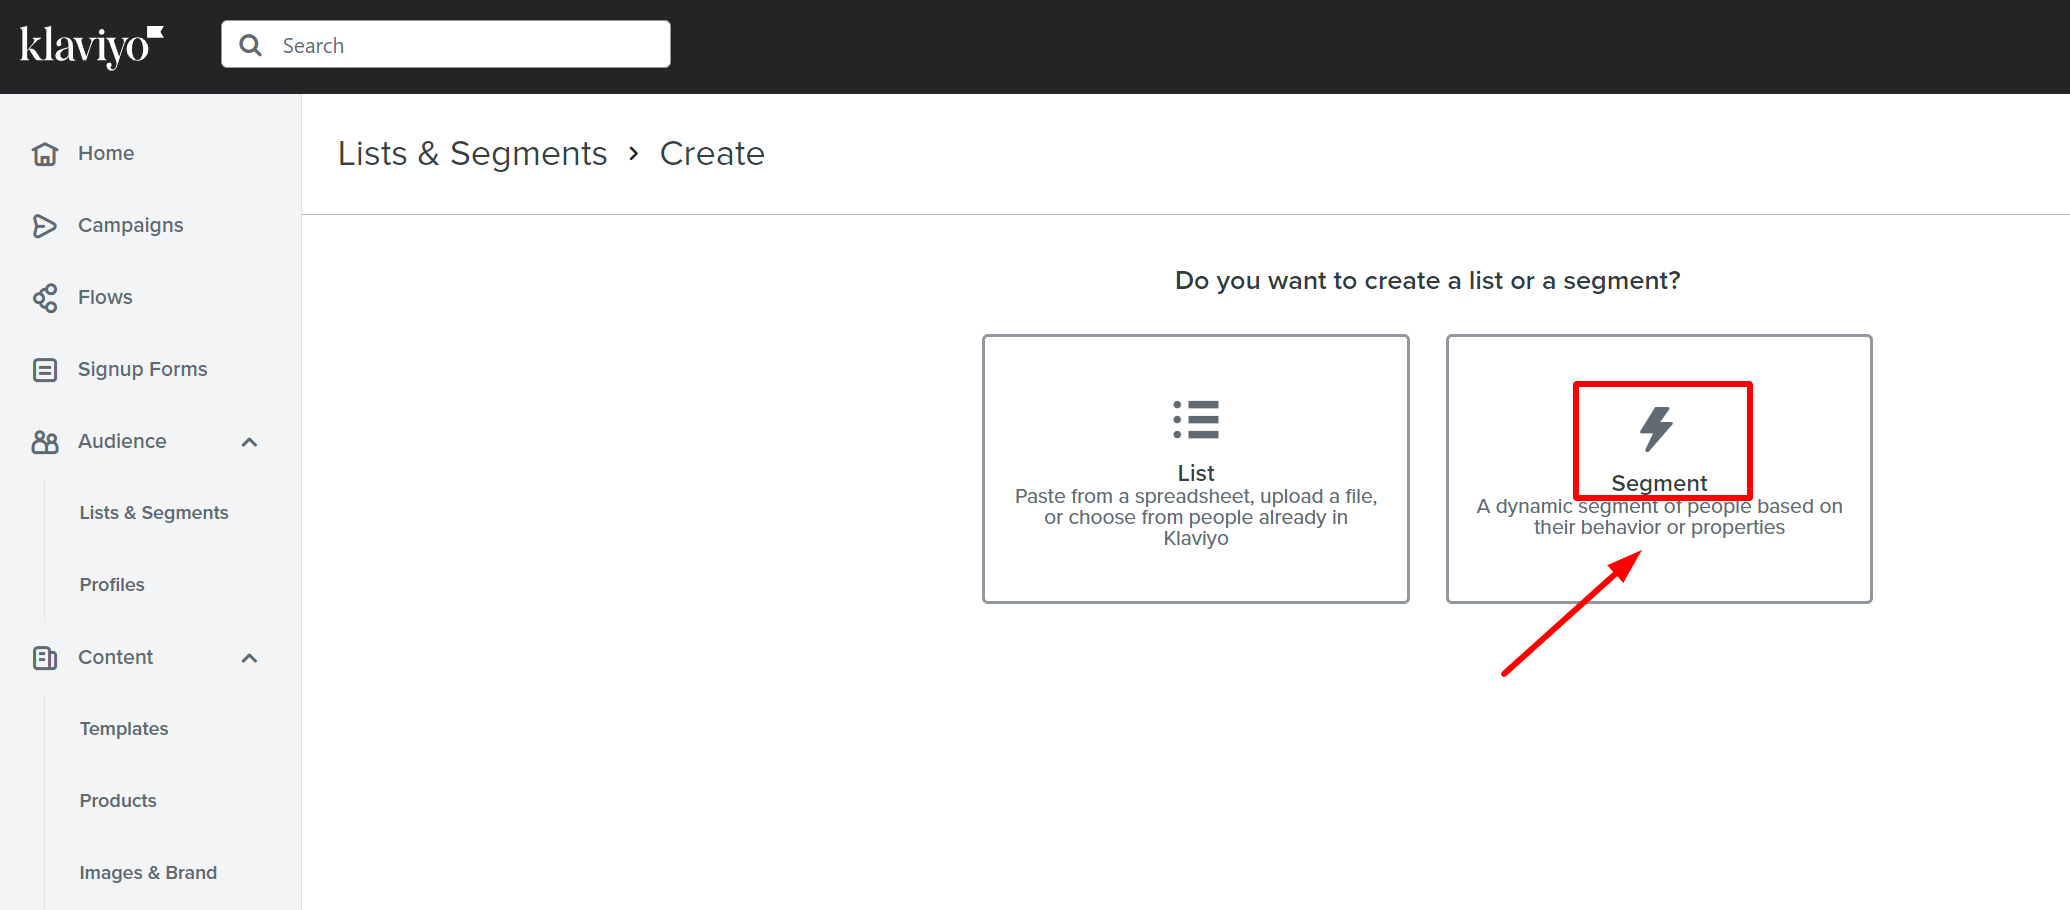Collapse the Audience section chevron
The width and height of the screenshot is (2070, 910).
pyautogui.click(x=250, y=442)
